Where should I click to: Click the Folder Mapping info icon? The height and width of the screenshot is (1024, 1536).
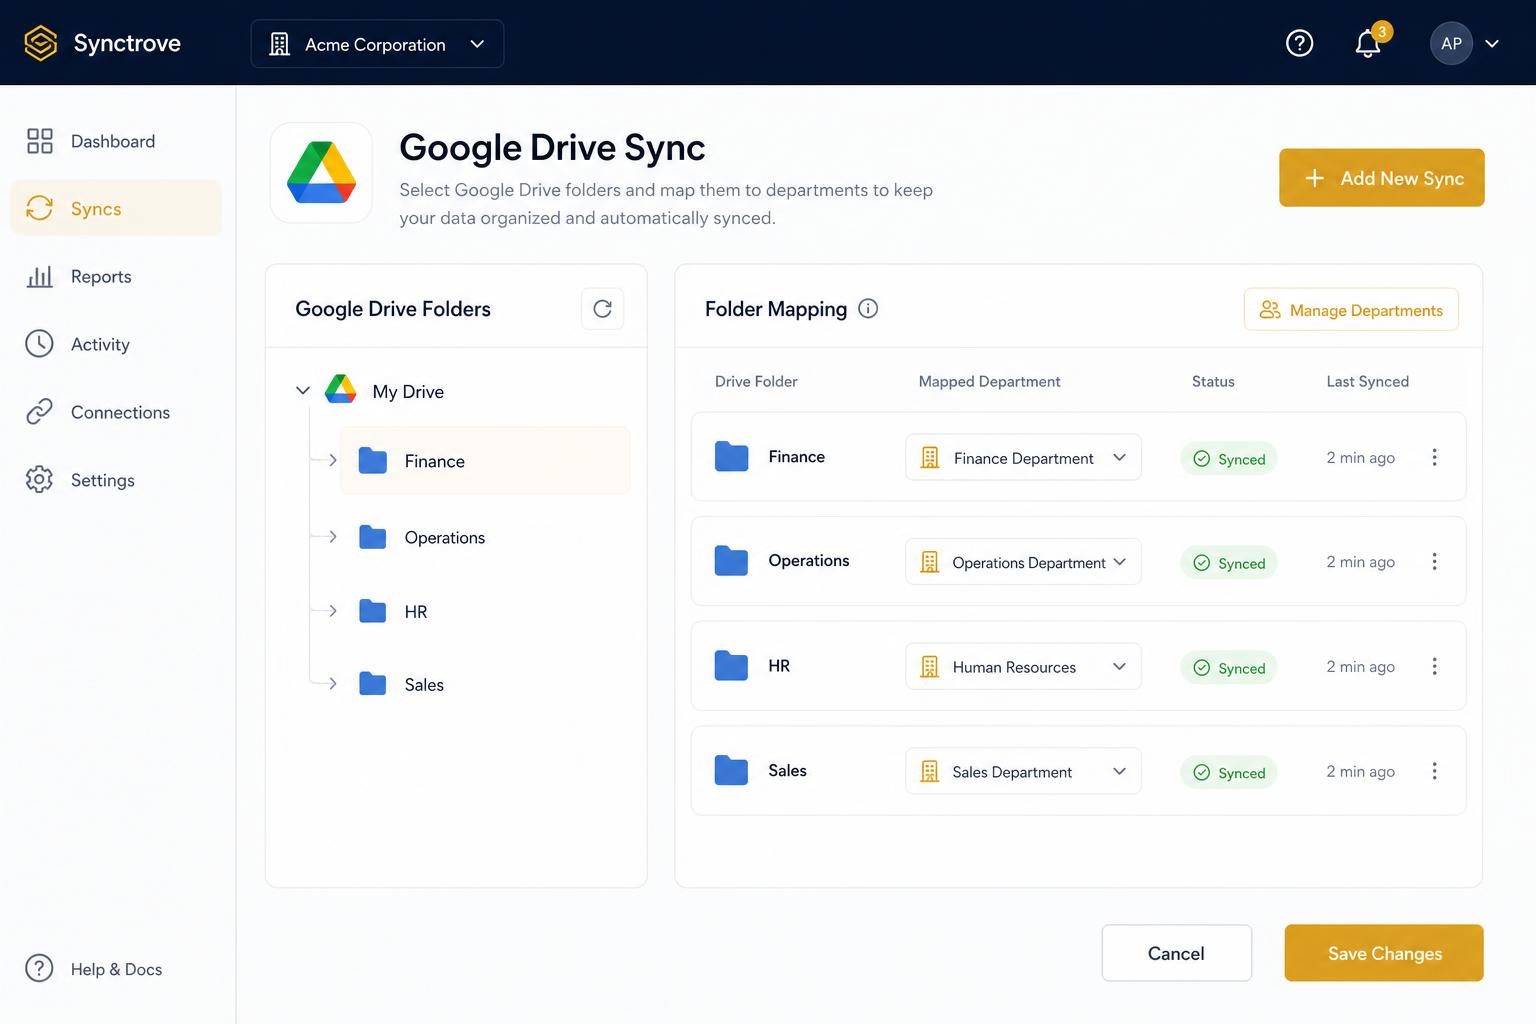tap(868, 309)
